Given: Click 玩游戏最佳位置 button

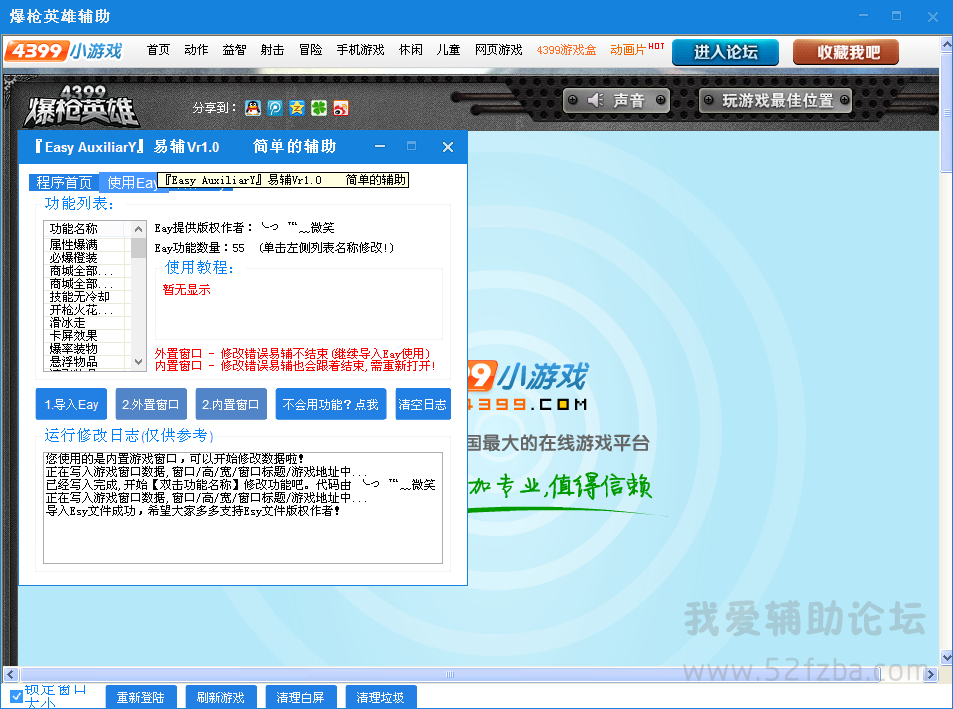Looking at the screenshot, I should [775, 100].
